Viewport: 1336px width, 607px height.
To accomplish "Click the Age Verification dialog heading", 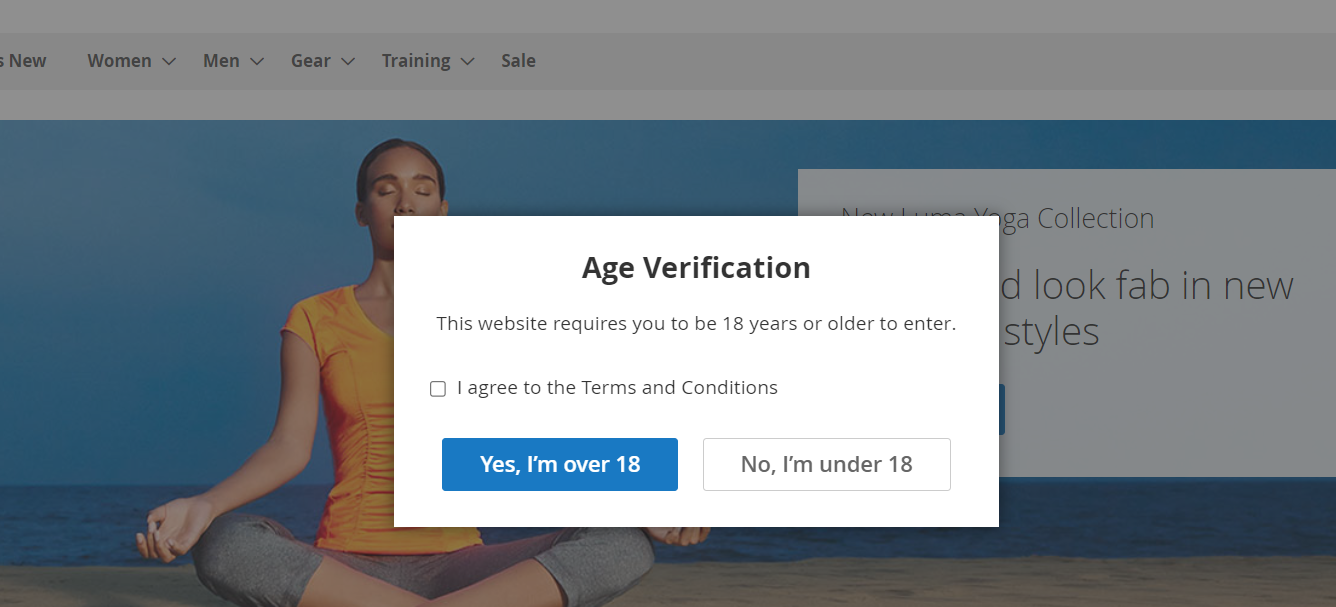I will 696,268.
